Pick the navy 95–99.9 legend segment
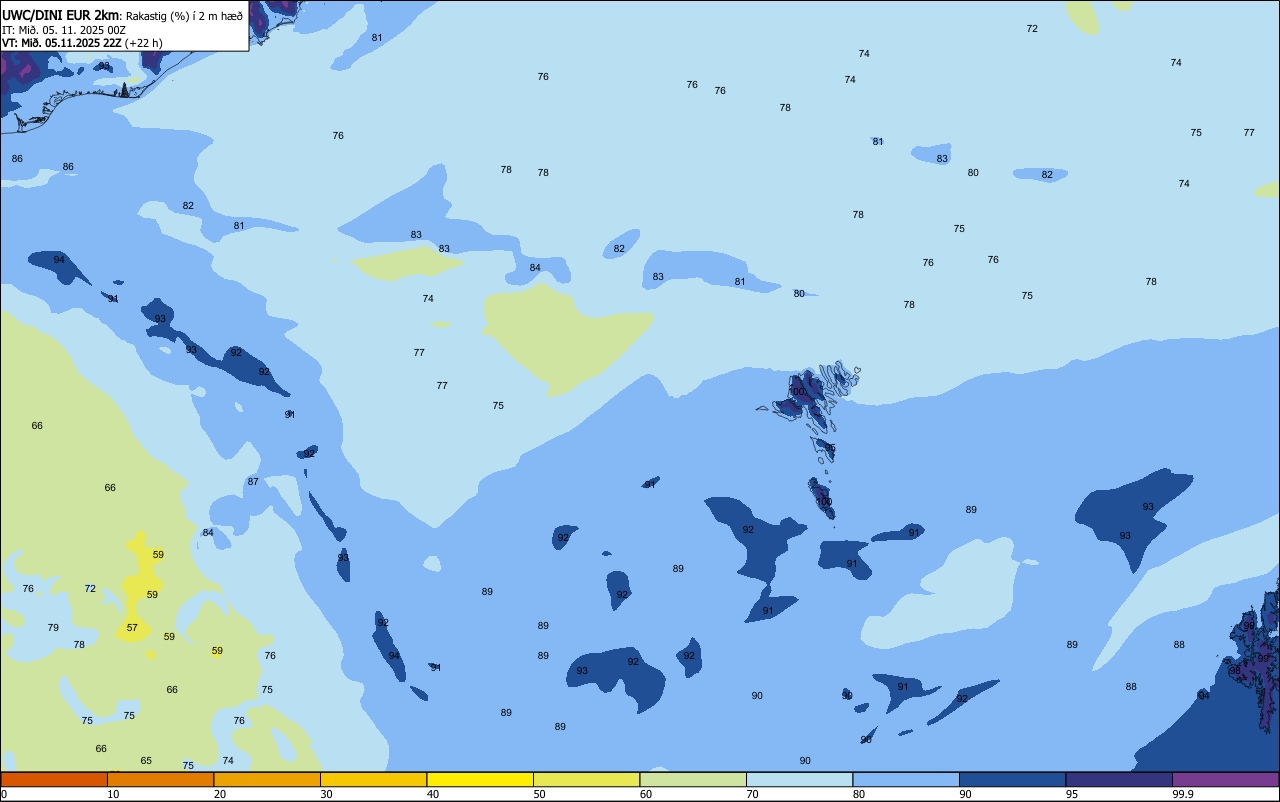Image resolution: width=1280 pixels, height=802 pixels. 1119,779
